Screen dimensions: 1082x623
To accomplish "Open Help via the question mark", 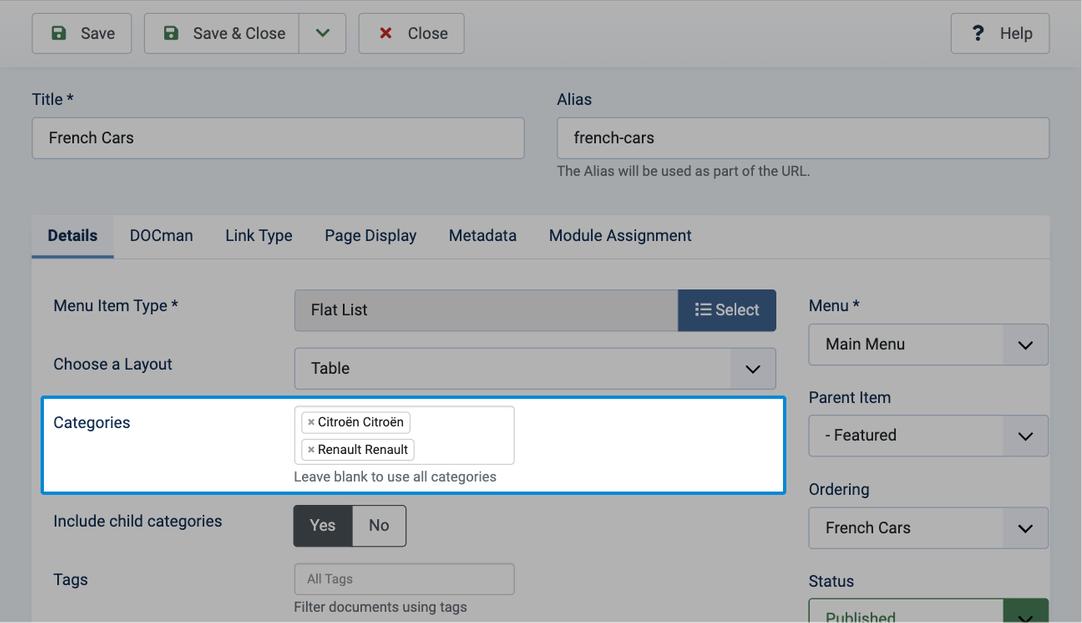I will click(x=1000, y=33).
